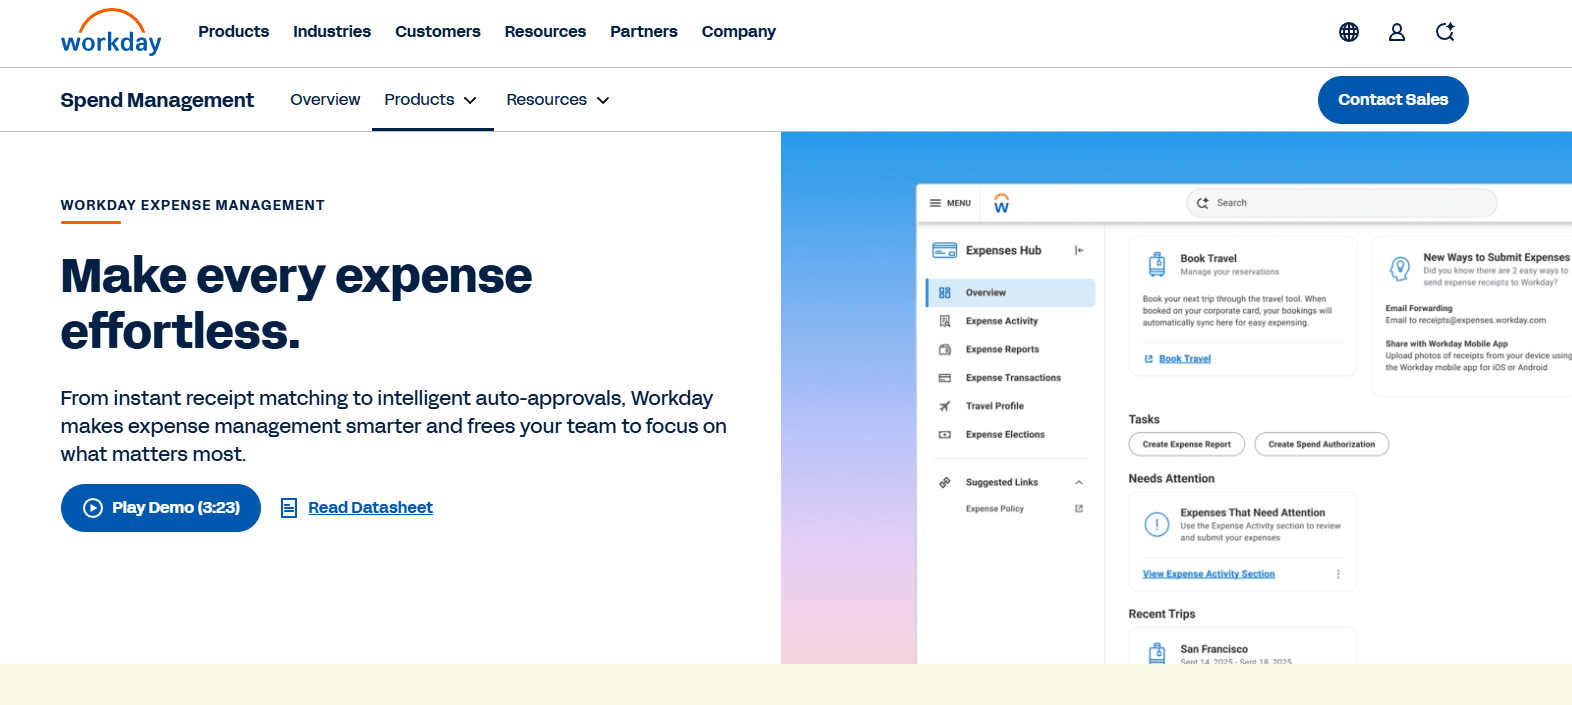
Task: Open View Expense Activity Section link
Action: tap(1209, 574)
